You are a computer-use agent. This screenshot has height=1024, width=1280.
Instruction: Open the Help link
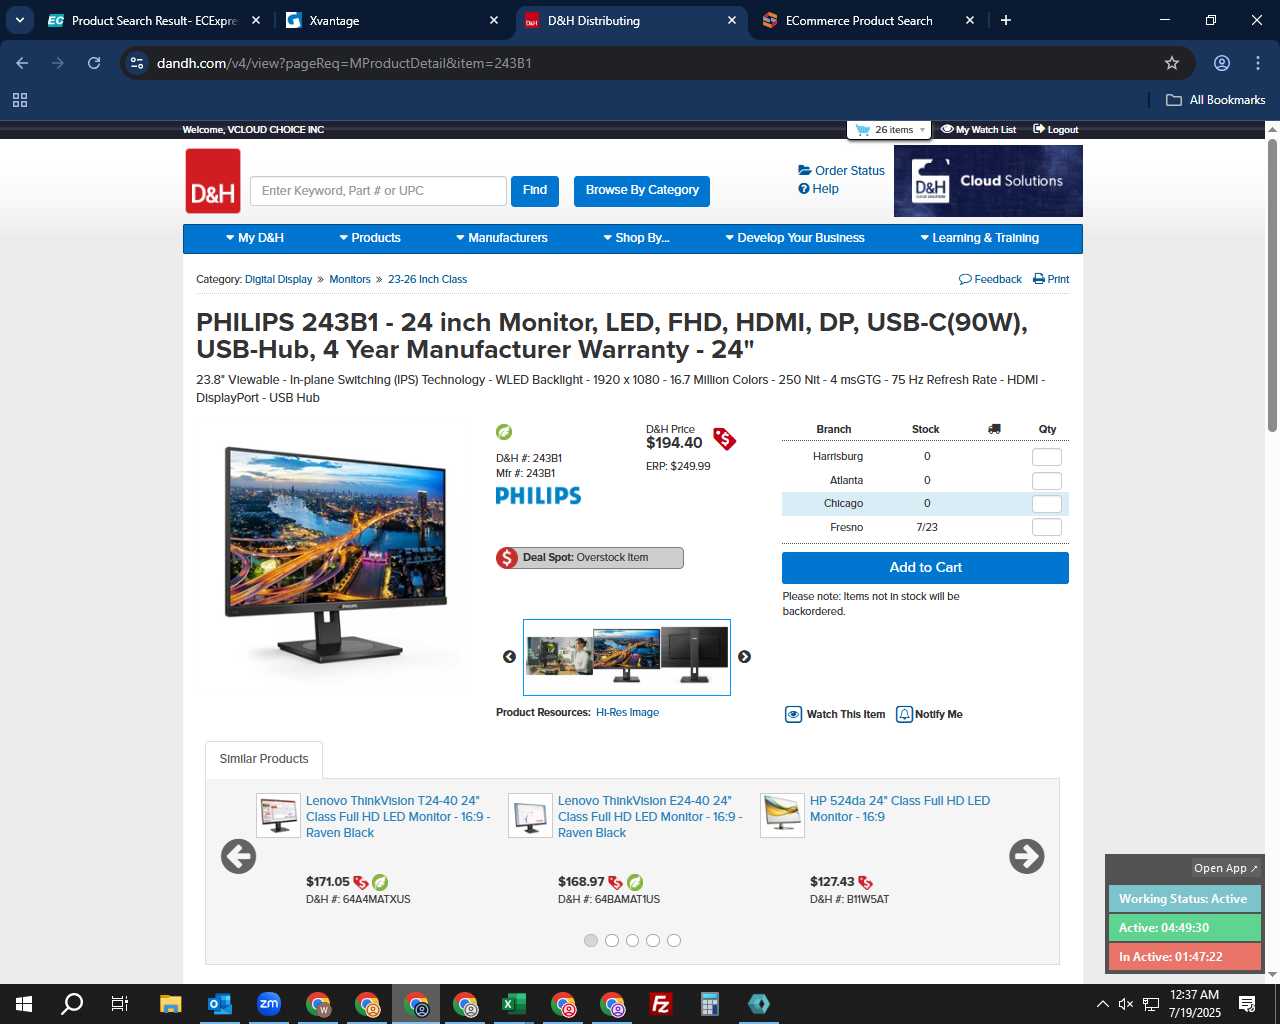[x=818, y=189]
